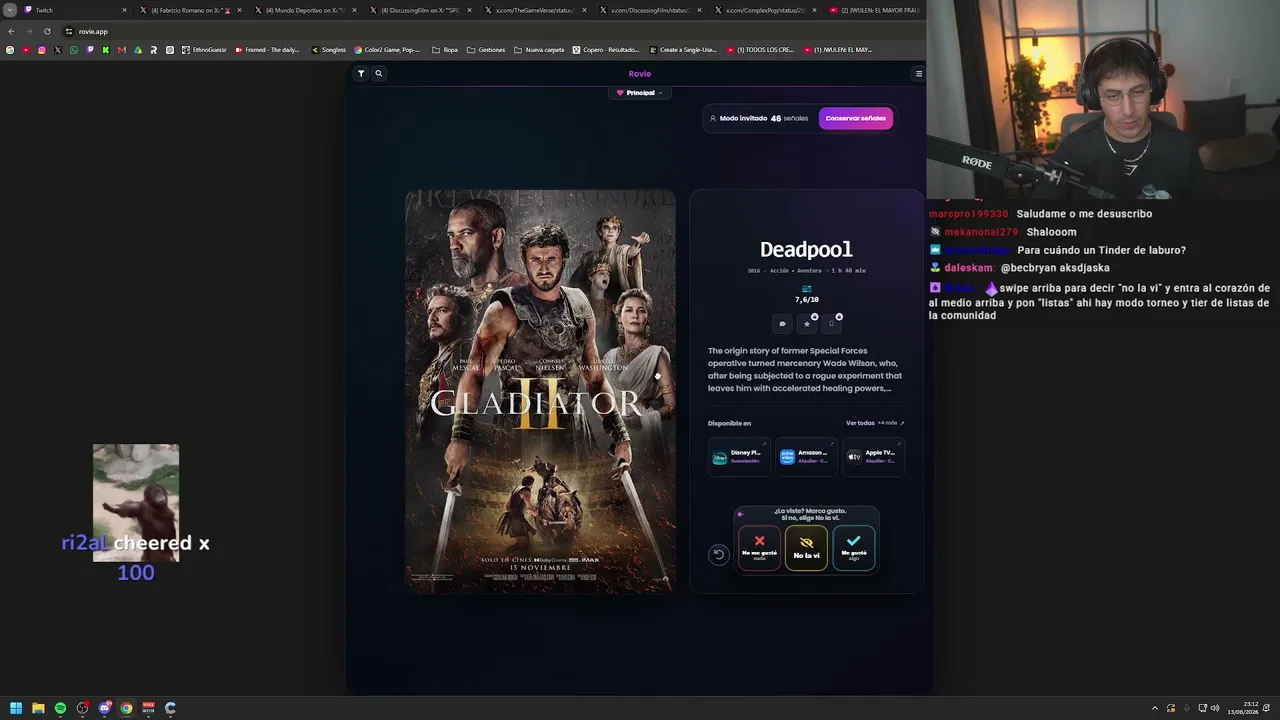Click username marcpro199330 in chat
This screenshot has width=1280, height=720.
tap(969, 214)
